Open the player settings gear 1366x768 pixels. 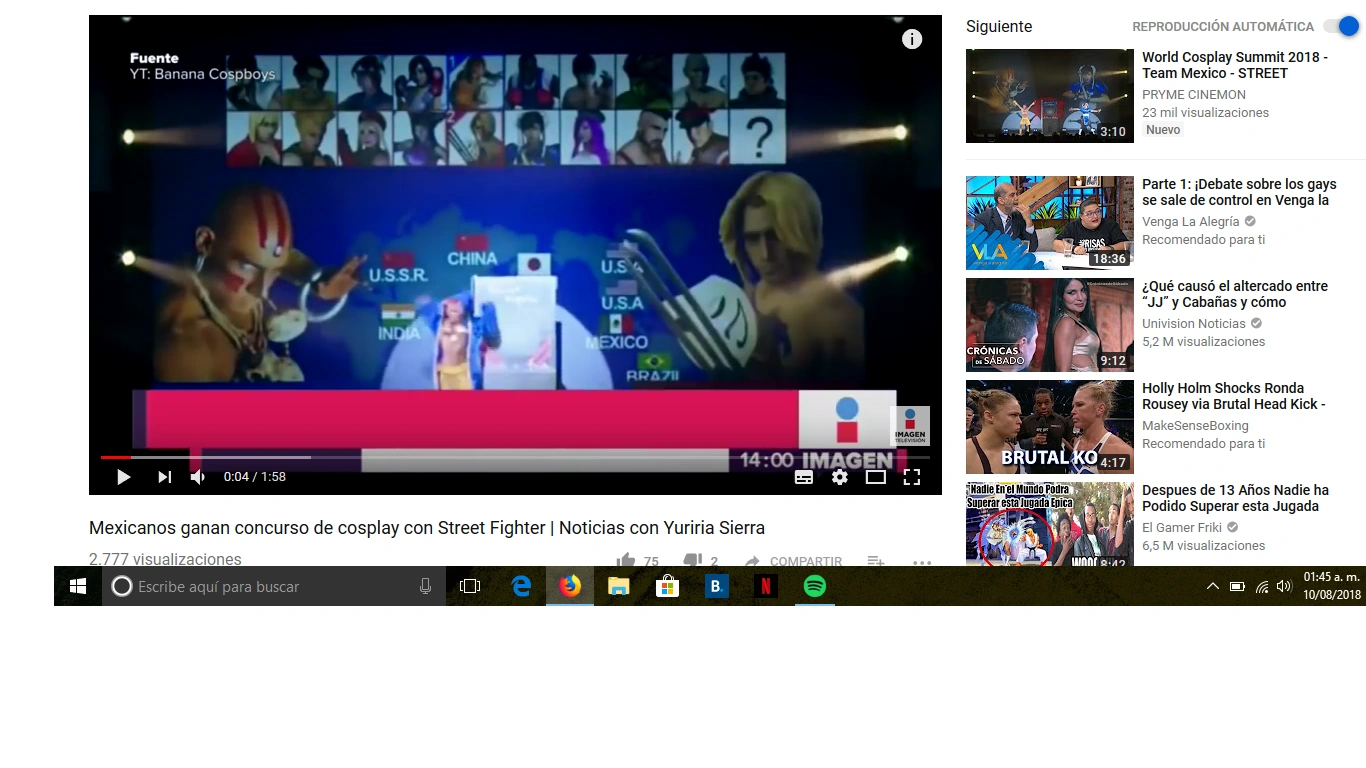(x=840, y=477)
